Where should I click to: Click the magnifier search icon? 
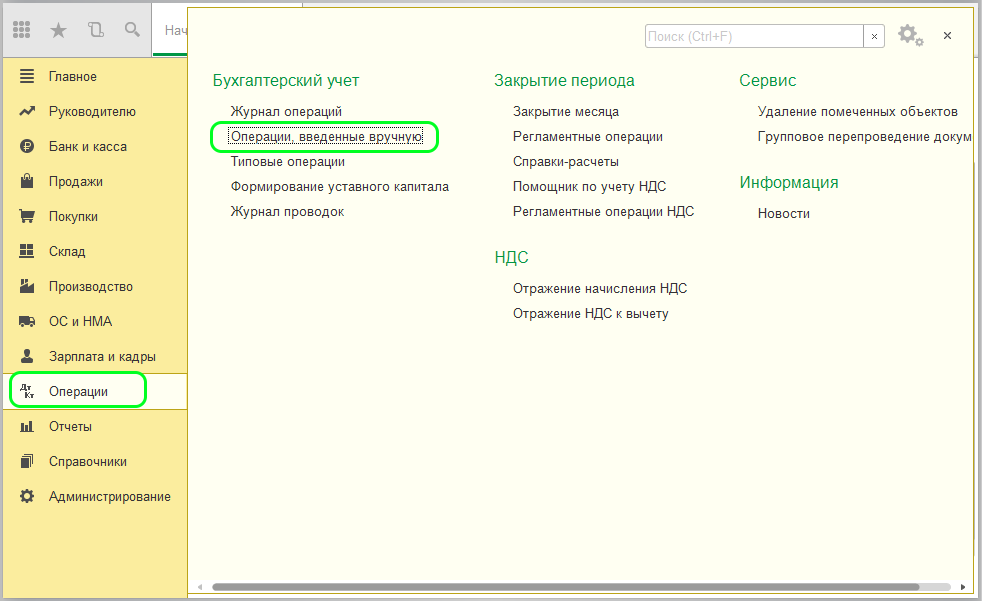pyautogui.click(x=132, y=30)
